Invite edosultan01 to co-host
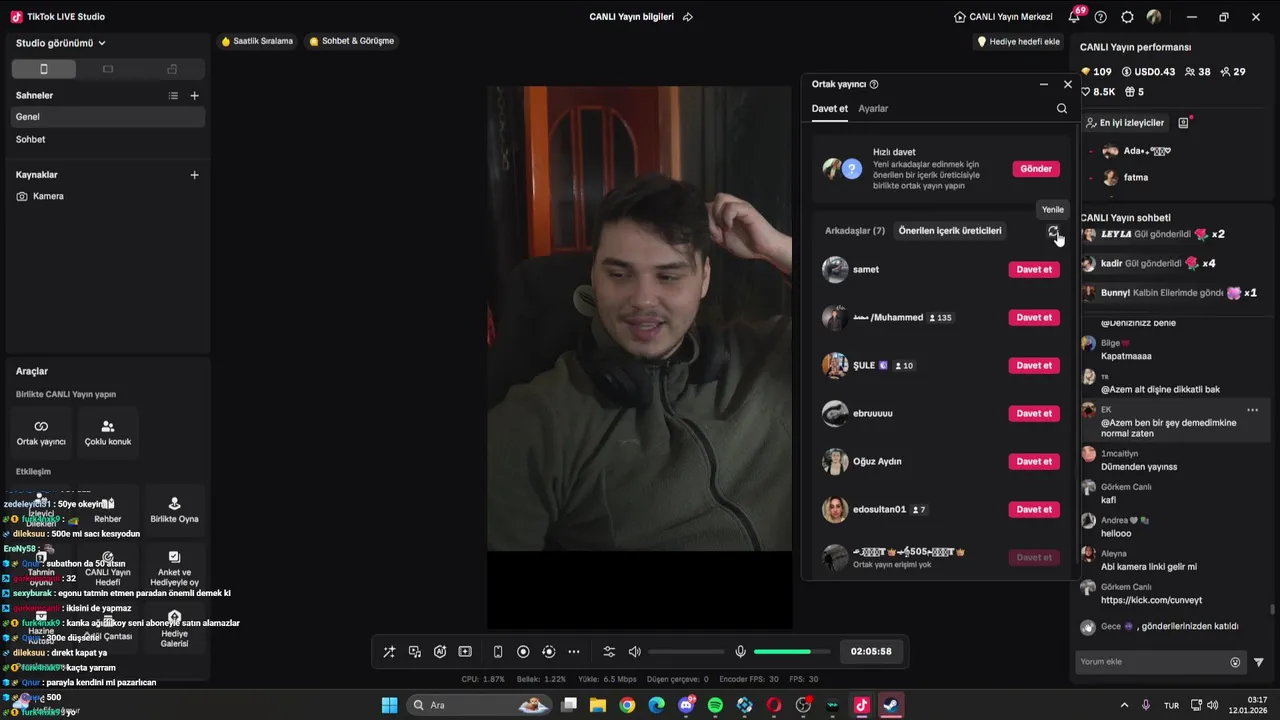 (1034, 509)
